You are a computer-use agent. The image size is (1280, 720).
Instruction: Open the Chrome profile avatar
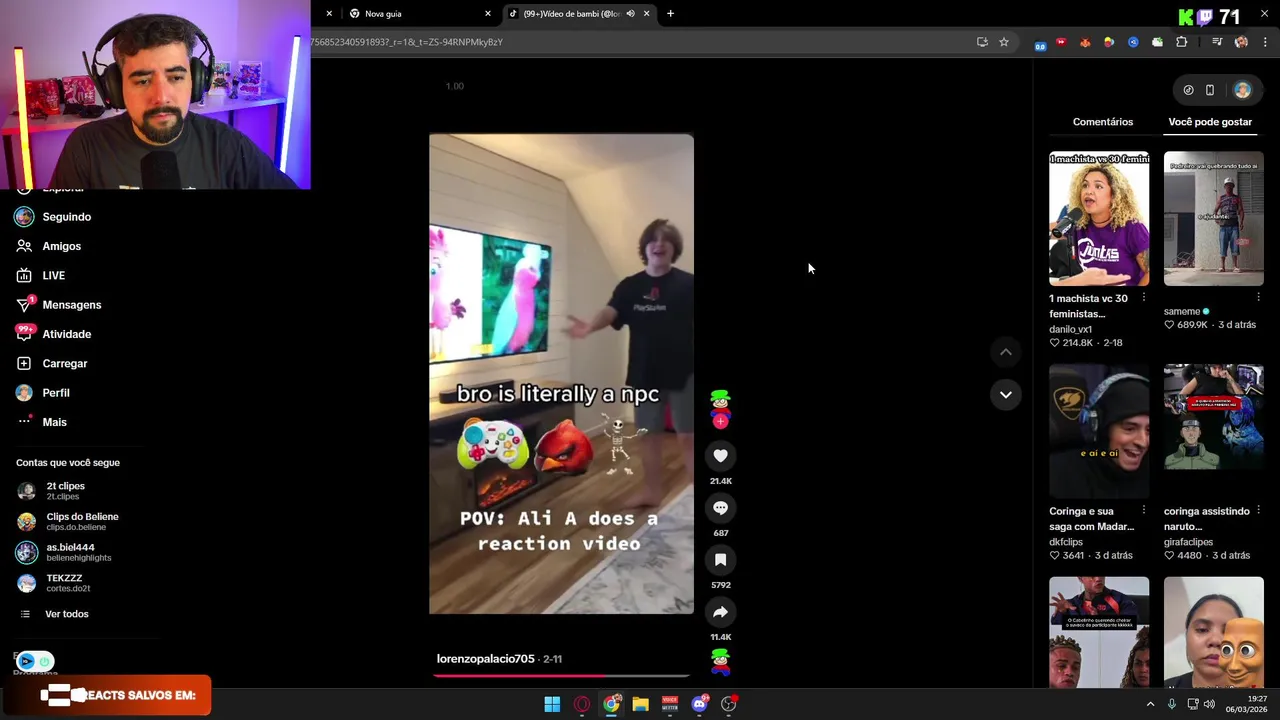tap(1241, 42)
